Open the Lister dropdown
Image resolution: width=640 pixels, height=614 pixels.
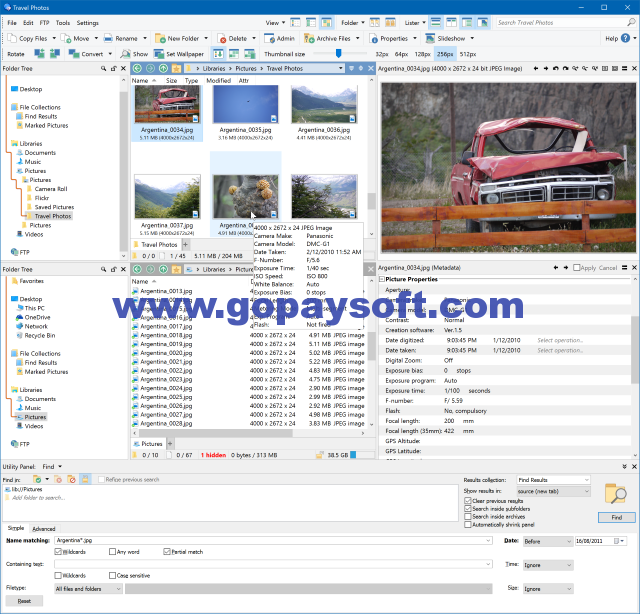415,23
